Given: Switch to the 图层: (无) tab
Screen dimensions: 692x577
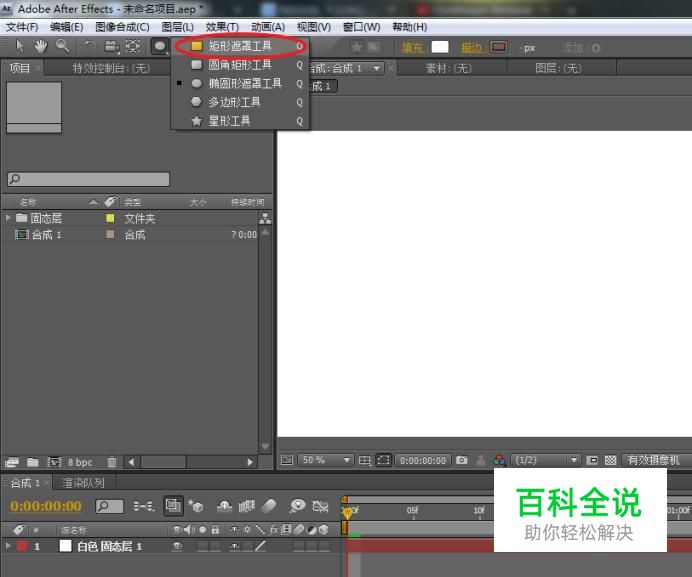Looking at the screenshot, I should pyautogui.click(x=558, y=68).
